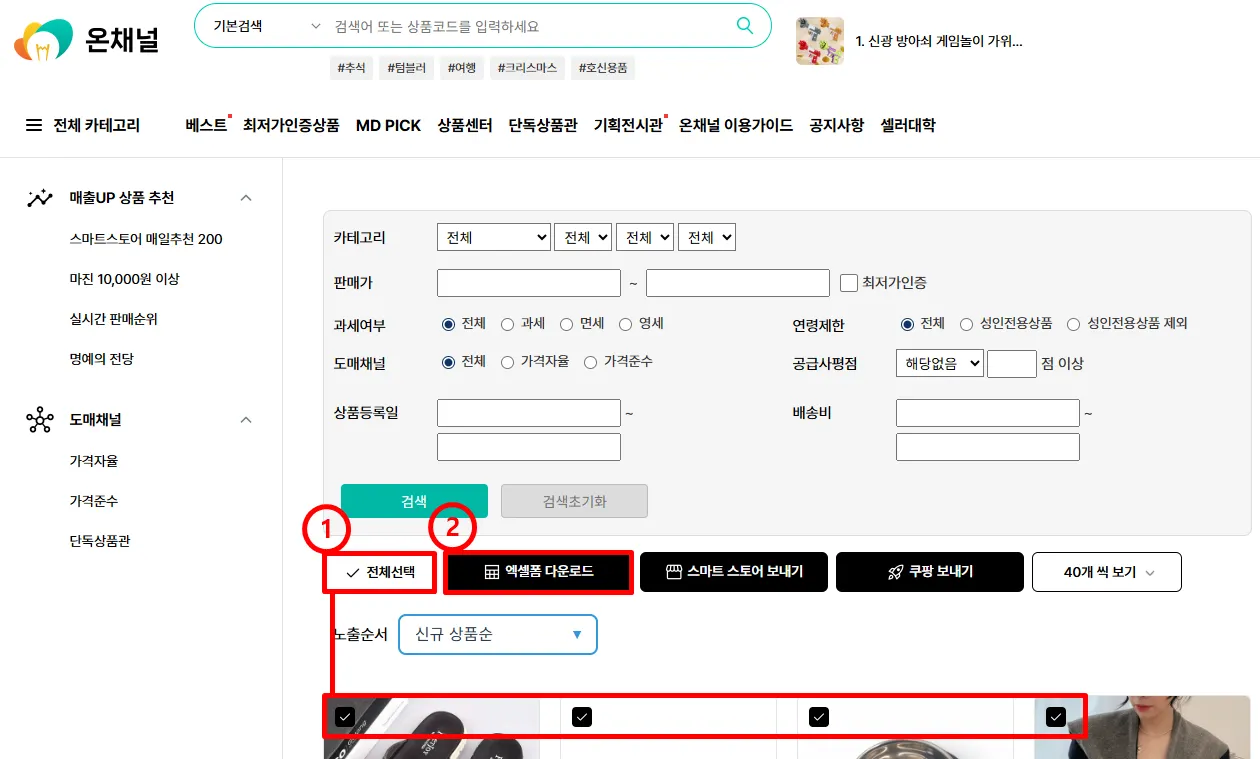Select the 면세 radio button
This screenshot has height=759, width=1260.
[566, 324]
